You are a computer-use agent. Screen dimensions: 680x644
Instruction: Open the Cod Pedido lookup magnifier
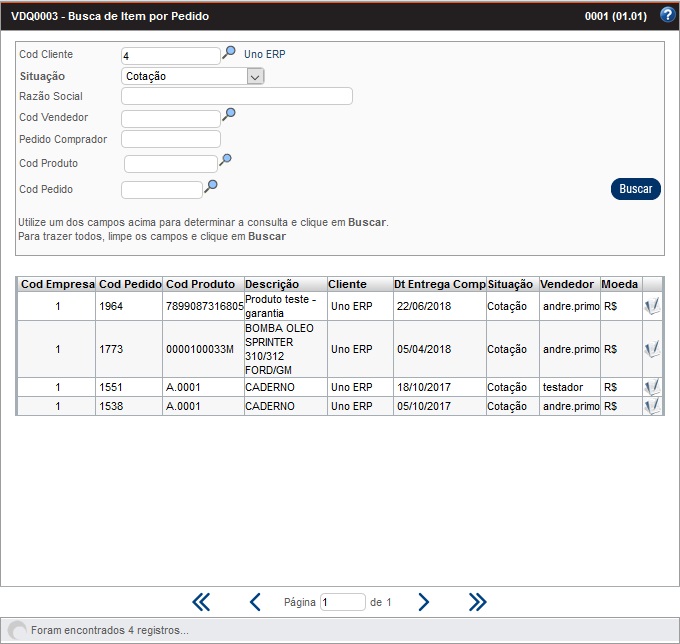(211, 185)
